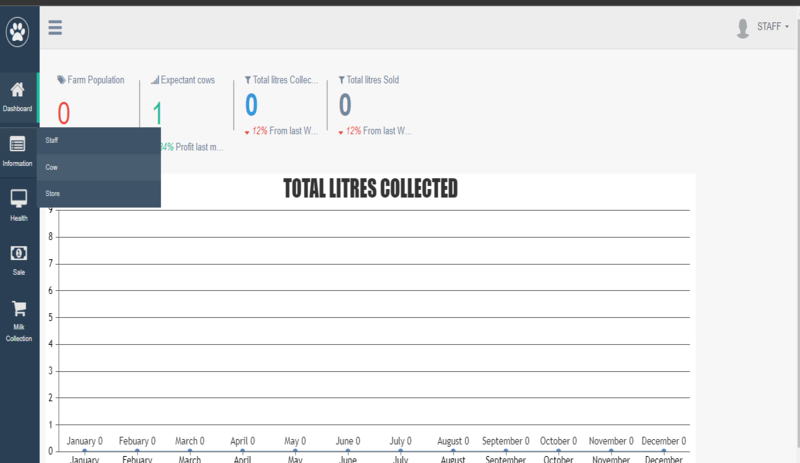Click the Total litres Sold value
This screenshot has width=800, height=463.
coord(345,104)
